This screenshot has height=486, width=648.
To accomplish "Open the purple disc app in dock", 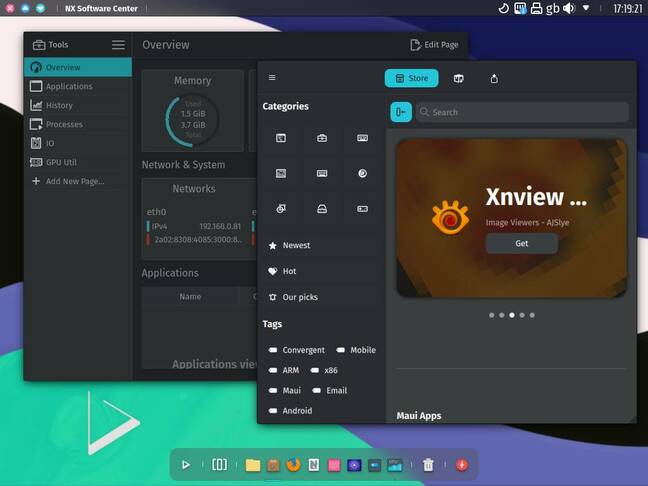I will click(x=354, y=465).
